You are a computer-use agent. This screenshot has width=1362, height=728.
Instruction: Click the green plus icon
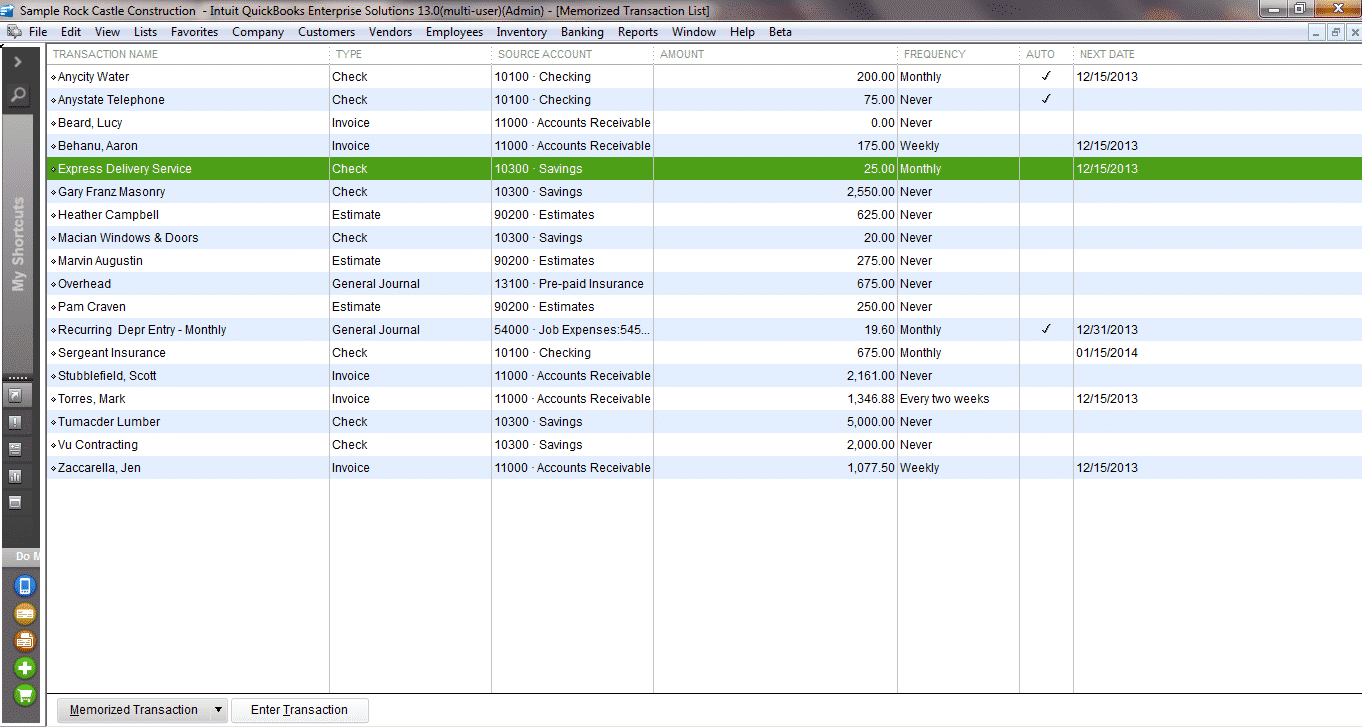click(25, 668)
